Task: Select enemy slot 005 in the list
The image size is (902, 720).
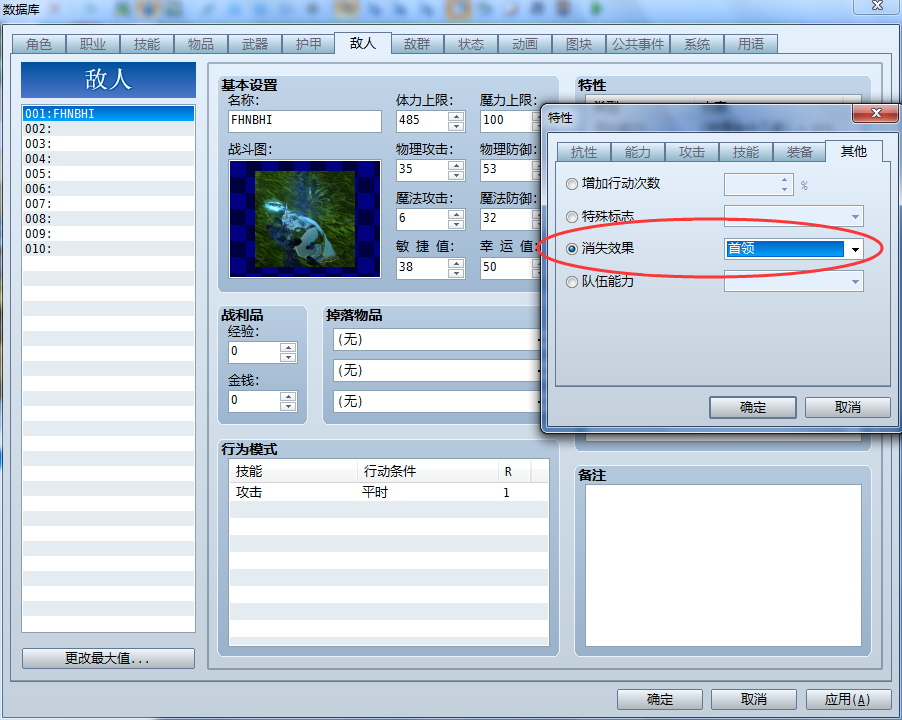Action: click(108, 174)
